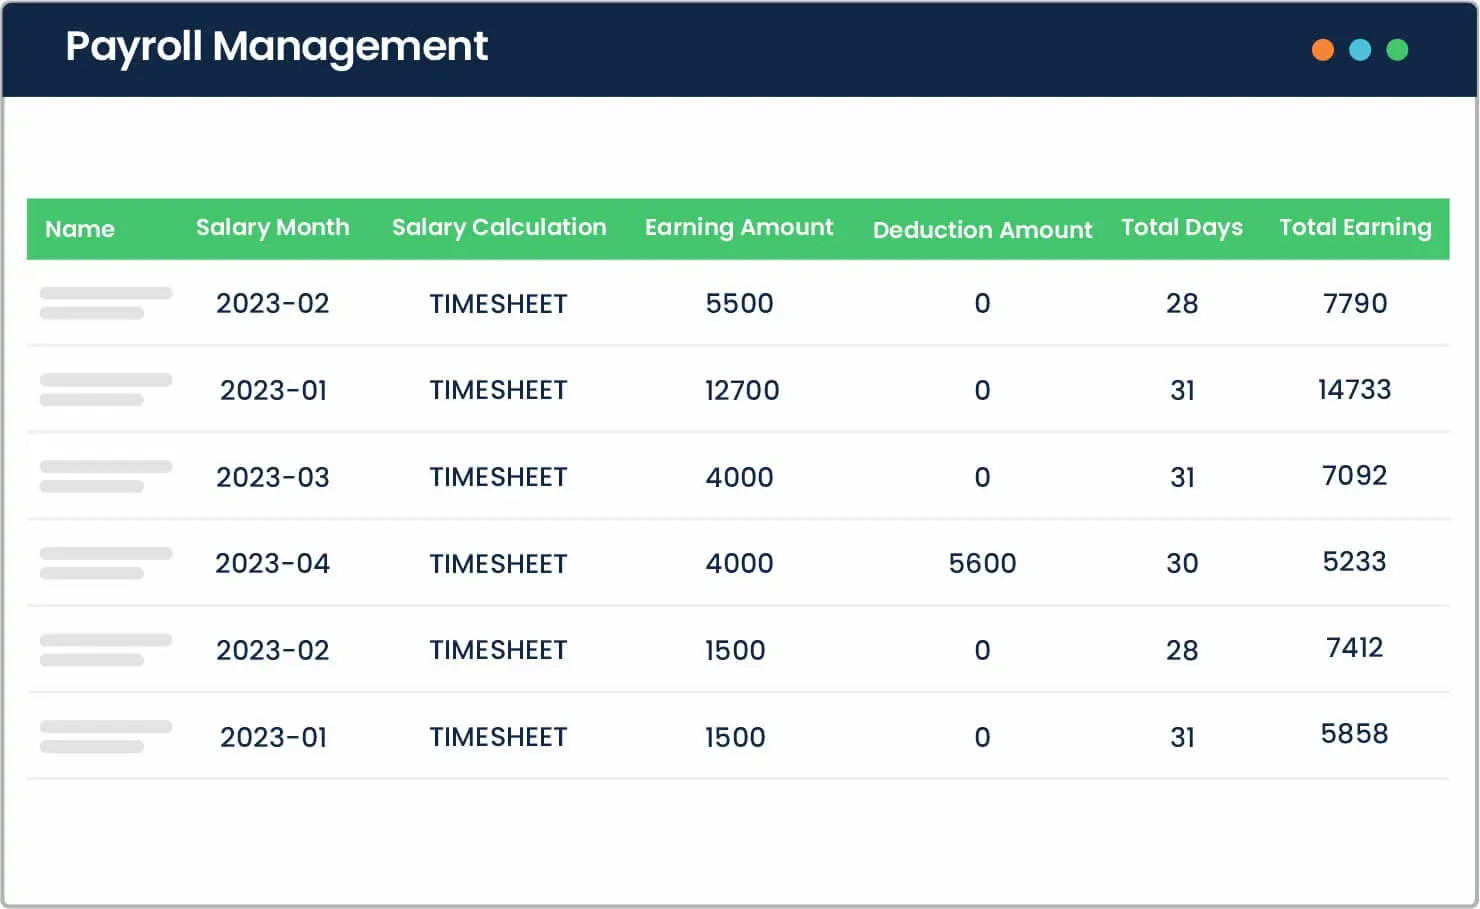This screenshot has height=909, width=1480.
Task: Sort by Name column header
Action: pyautogui.click(x=80, y=229)
